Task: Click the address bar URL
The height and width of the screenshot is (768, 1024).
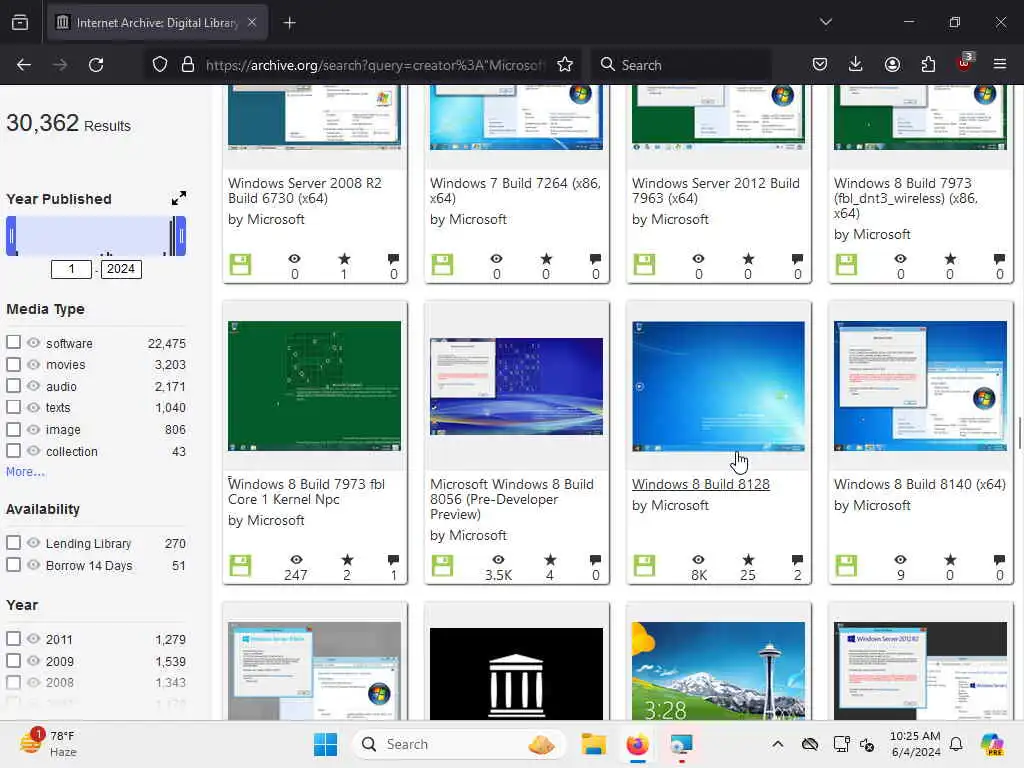Action: point(374,65)
